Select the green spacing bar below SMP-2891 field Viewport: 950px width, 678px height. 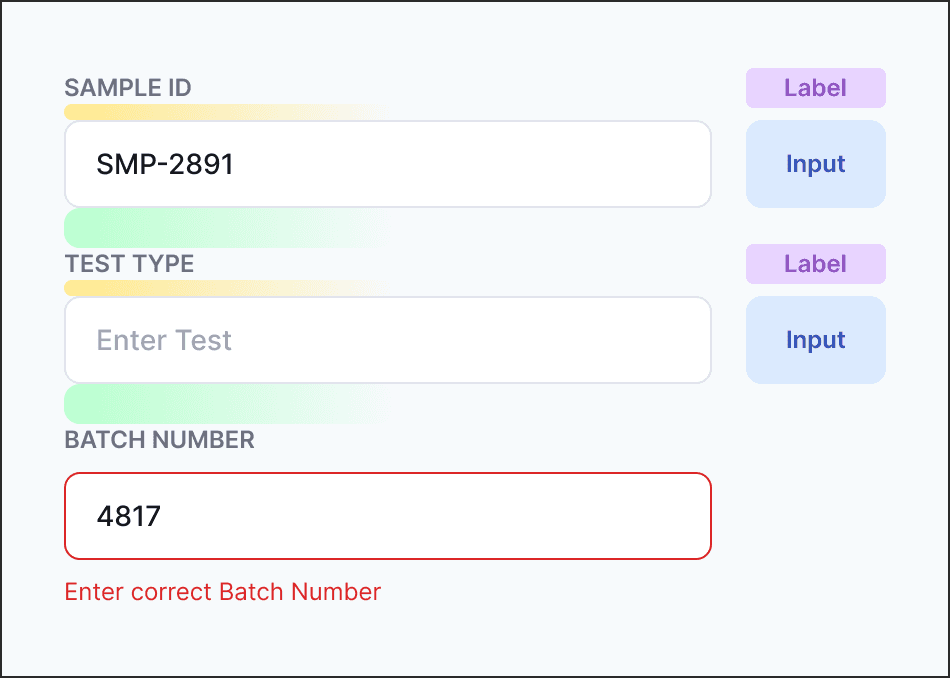coord(224,228)
